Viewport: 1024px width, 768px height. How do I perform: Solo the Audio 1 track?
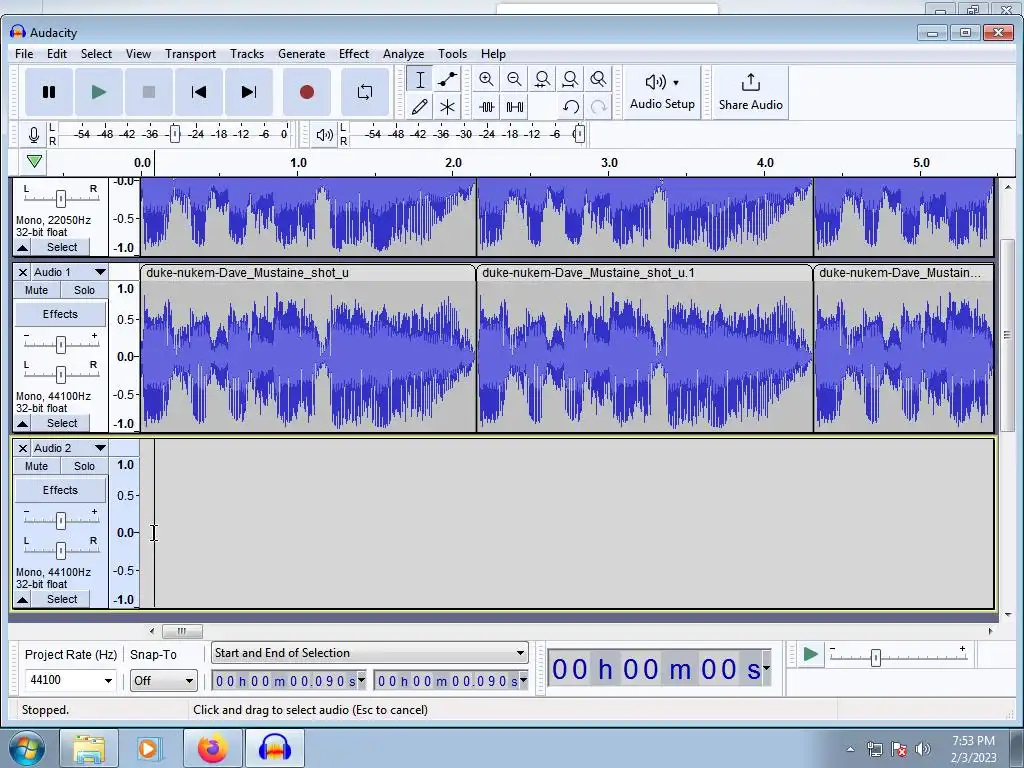pyautogui.click(x=84, y=290)
